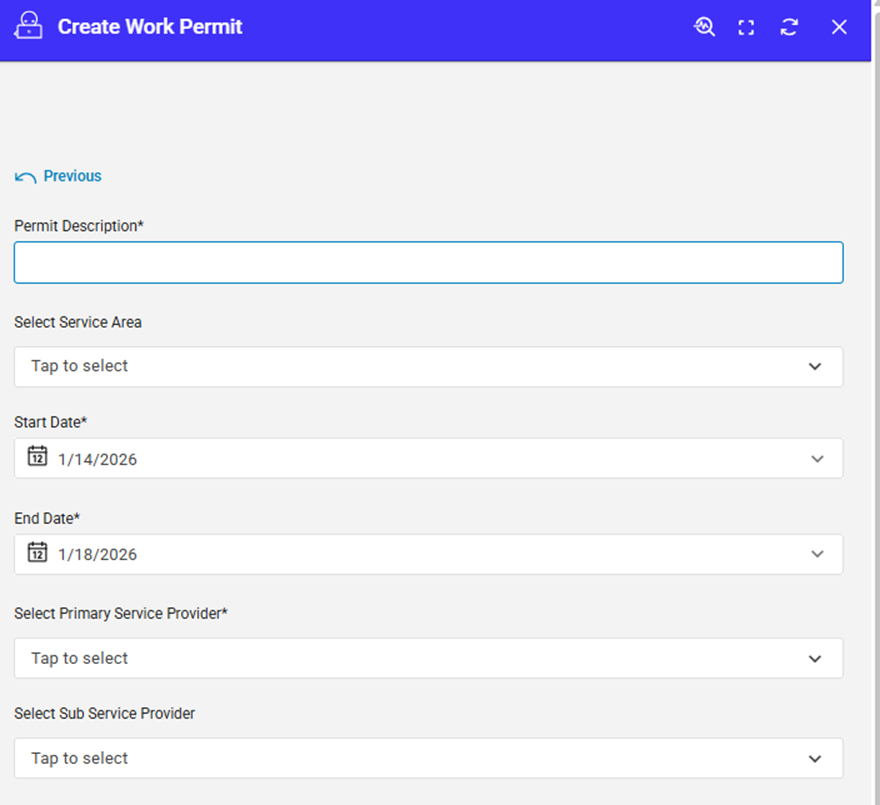The image size is (880, 805).
Task: Select the End Date value 1/18/2026
Action: tap(98, 555)
